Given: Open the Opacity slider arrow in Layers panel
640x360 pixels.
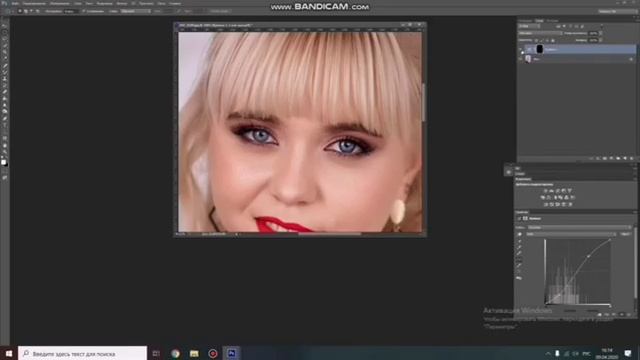Looking at the screenshot, I should [601, 33].
